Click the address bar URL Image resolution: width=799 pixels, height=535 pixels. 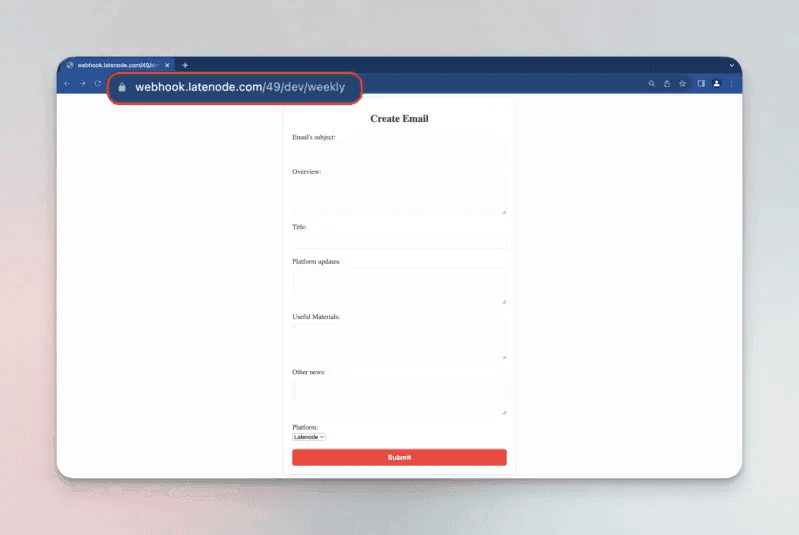[240, 87]
